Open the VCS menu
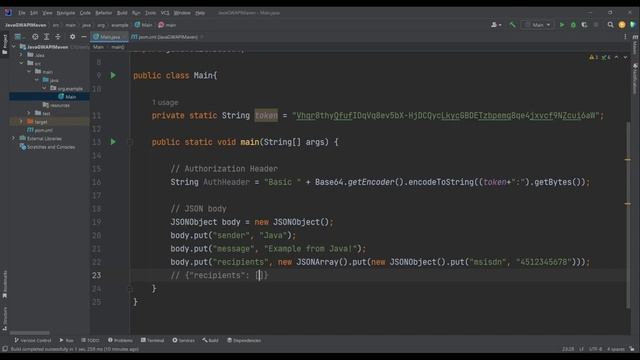Image resolution: width=640 pixels, height=360 pixels. tap(165, 13)
